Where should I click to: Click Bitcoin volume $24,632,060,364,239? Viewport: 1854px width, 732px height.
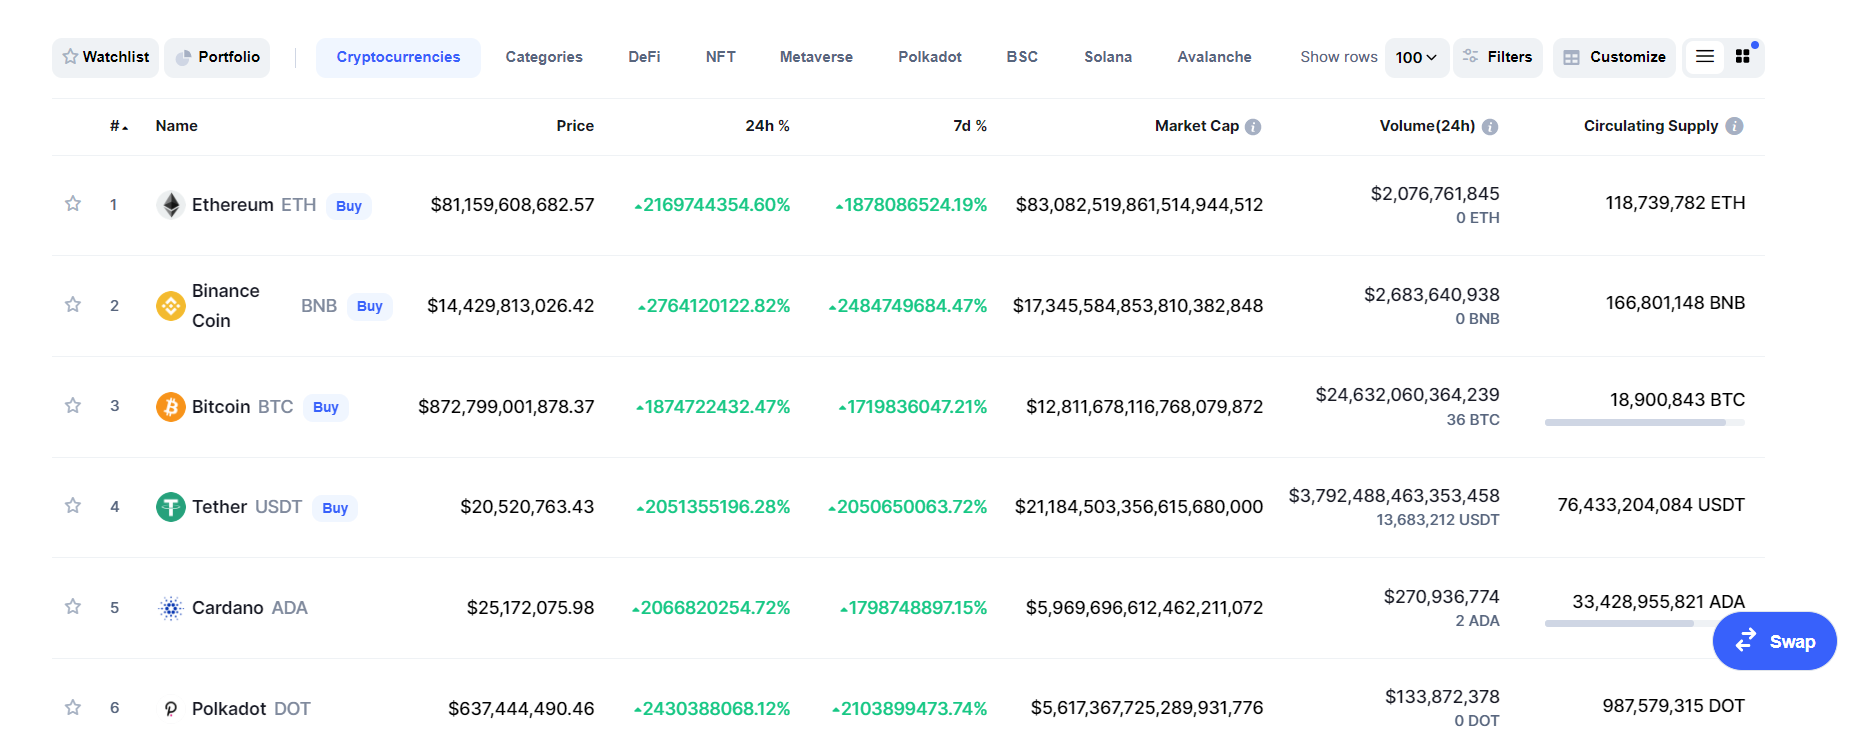click(x=1408, y=395)
